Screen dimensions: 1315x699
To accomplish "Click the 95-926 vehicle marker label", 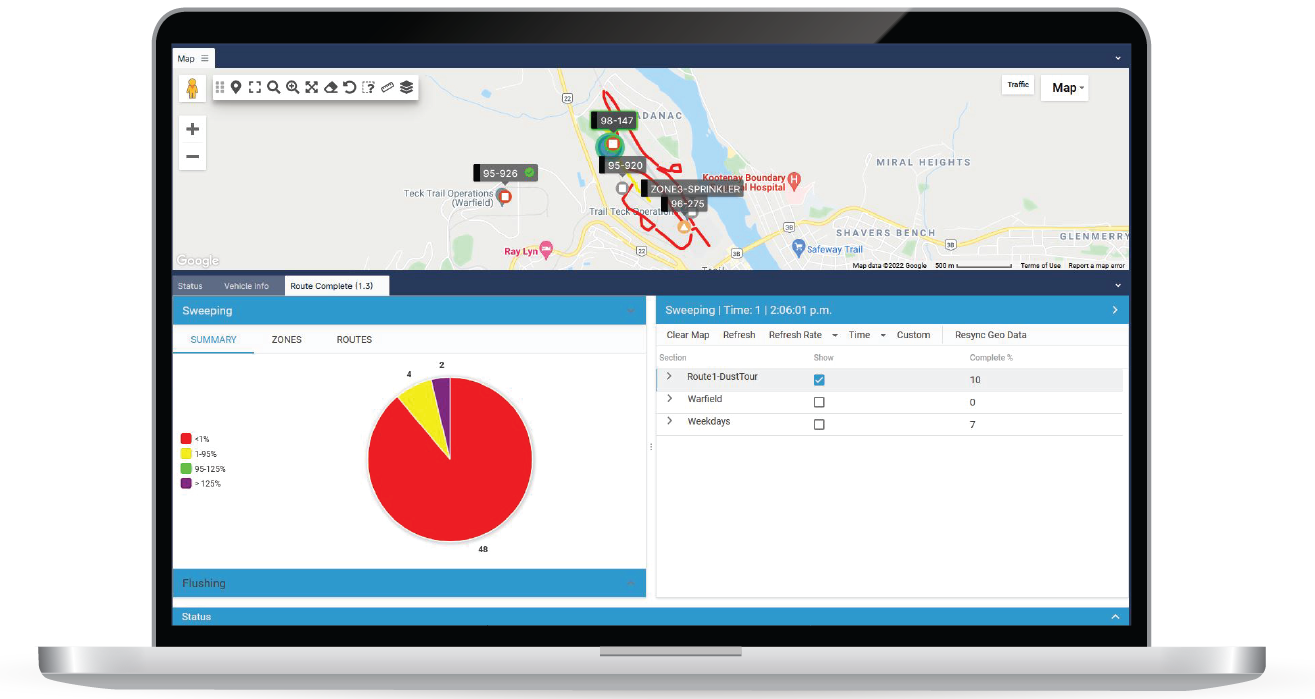I will pos(505,173).
